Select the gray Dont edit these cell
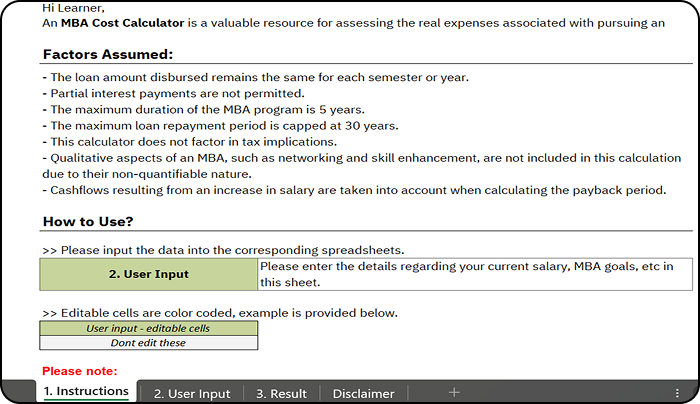700x404 pixels. click(149, 343)
